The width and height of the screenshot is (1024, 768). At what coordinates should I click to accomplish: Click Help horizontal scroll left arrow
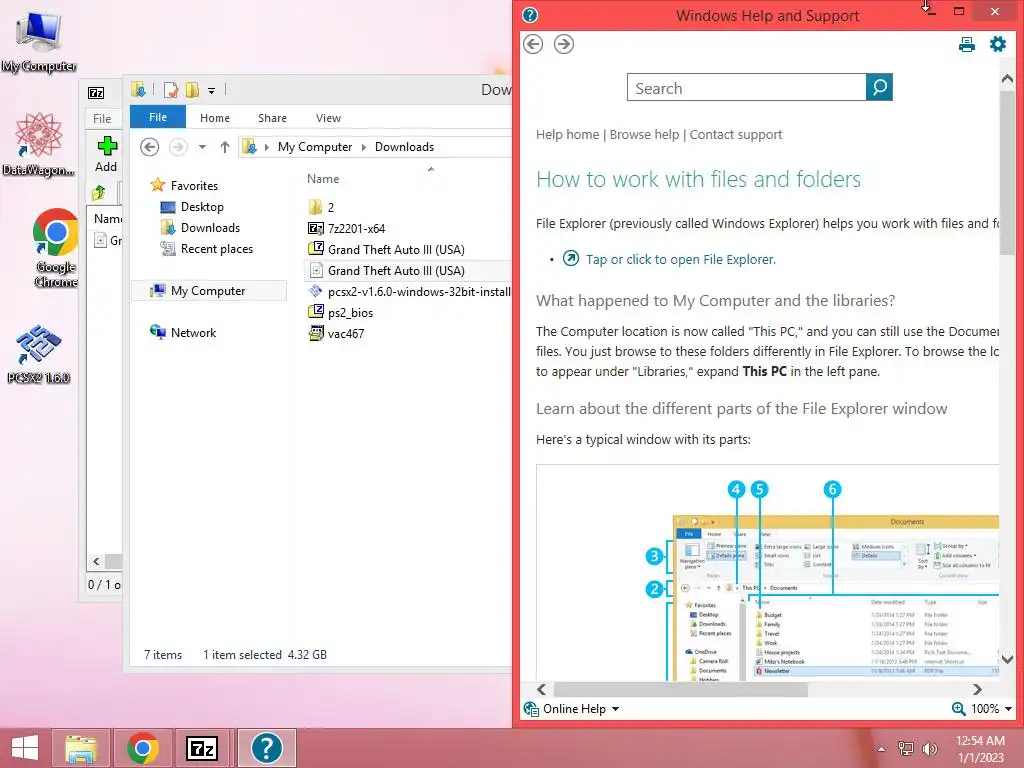point(541,690)
